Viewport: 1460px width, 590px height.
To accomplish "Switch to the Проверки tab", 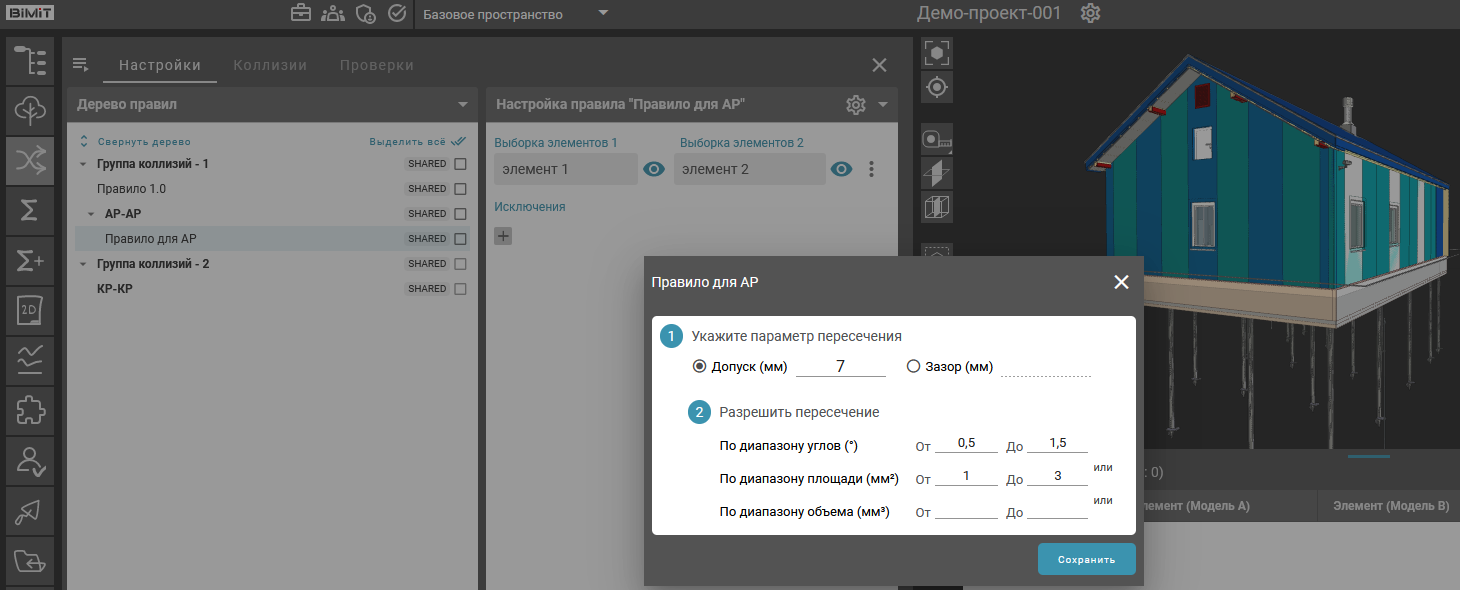I will click(x=376, y=65).
